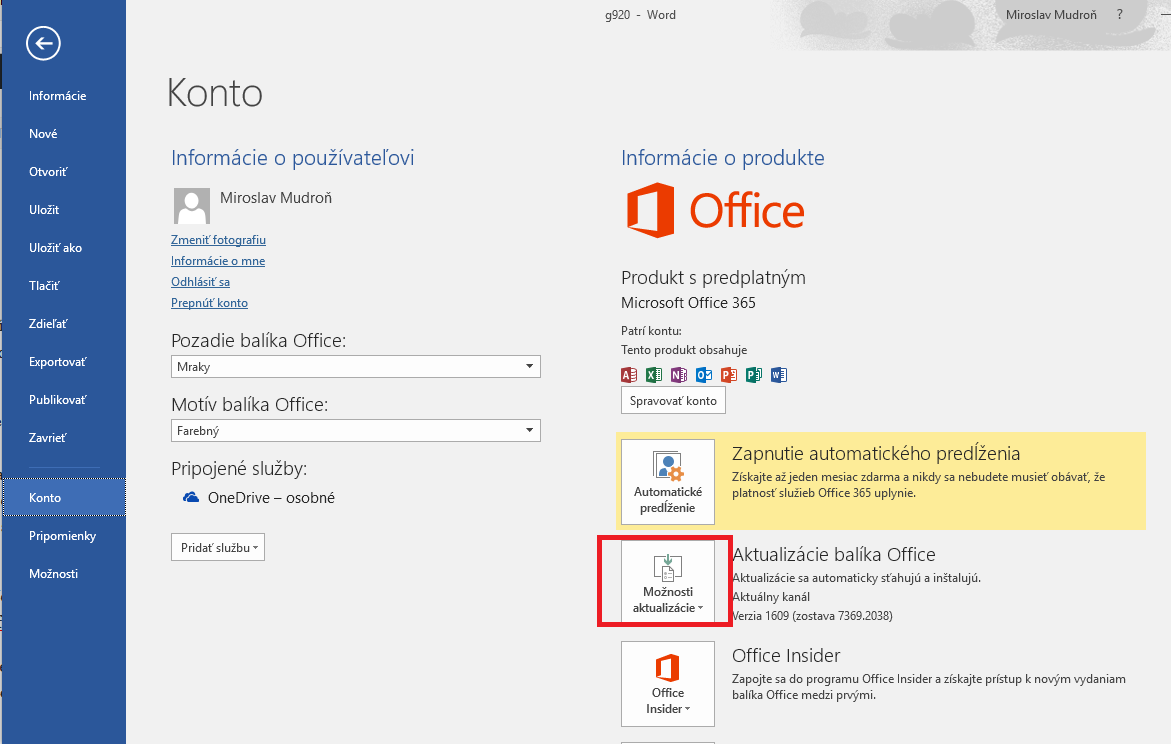
Task: Click the Miroslav Mudroň name in title bar
Action: click(1051, 15)
